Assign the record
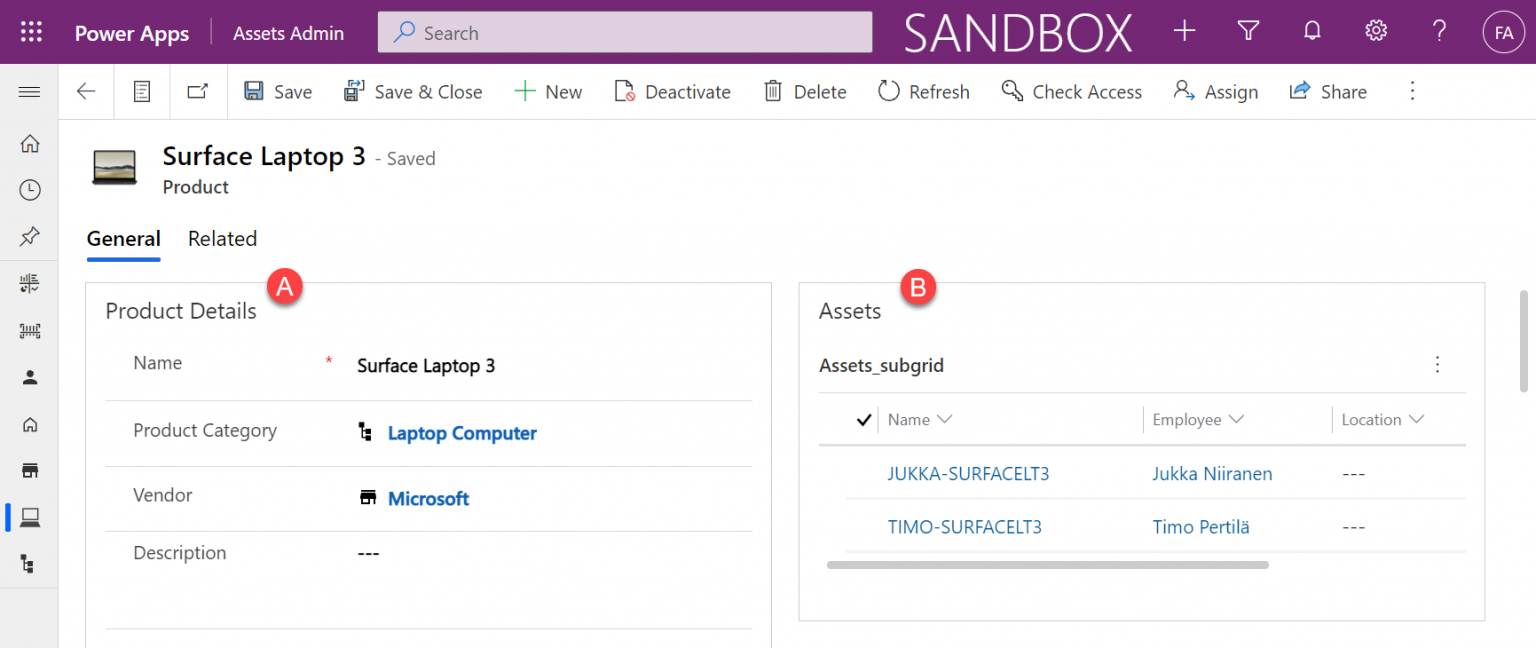 point(1216,92)
